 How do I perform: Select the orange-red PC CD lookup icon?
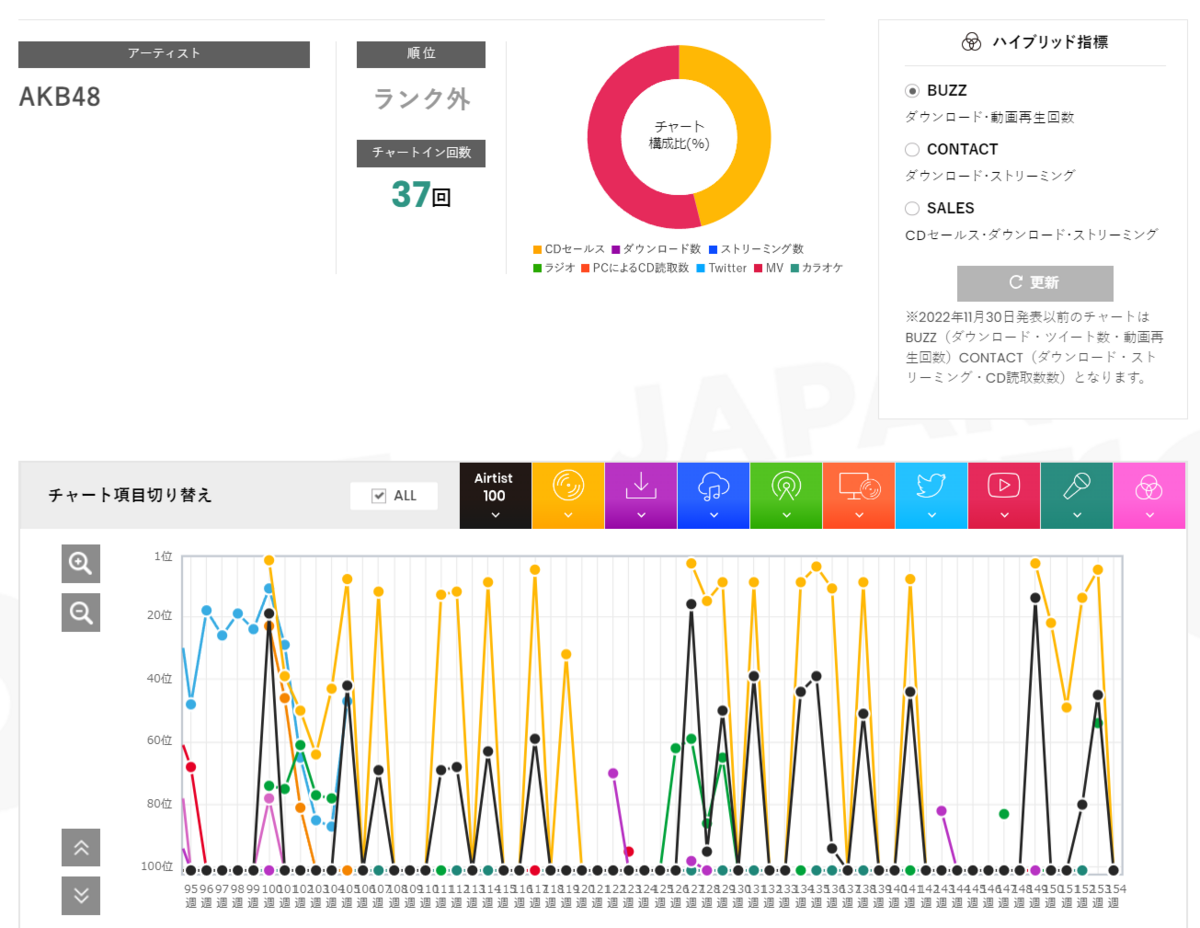(859, 486)
